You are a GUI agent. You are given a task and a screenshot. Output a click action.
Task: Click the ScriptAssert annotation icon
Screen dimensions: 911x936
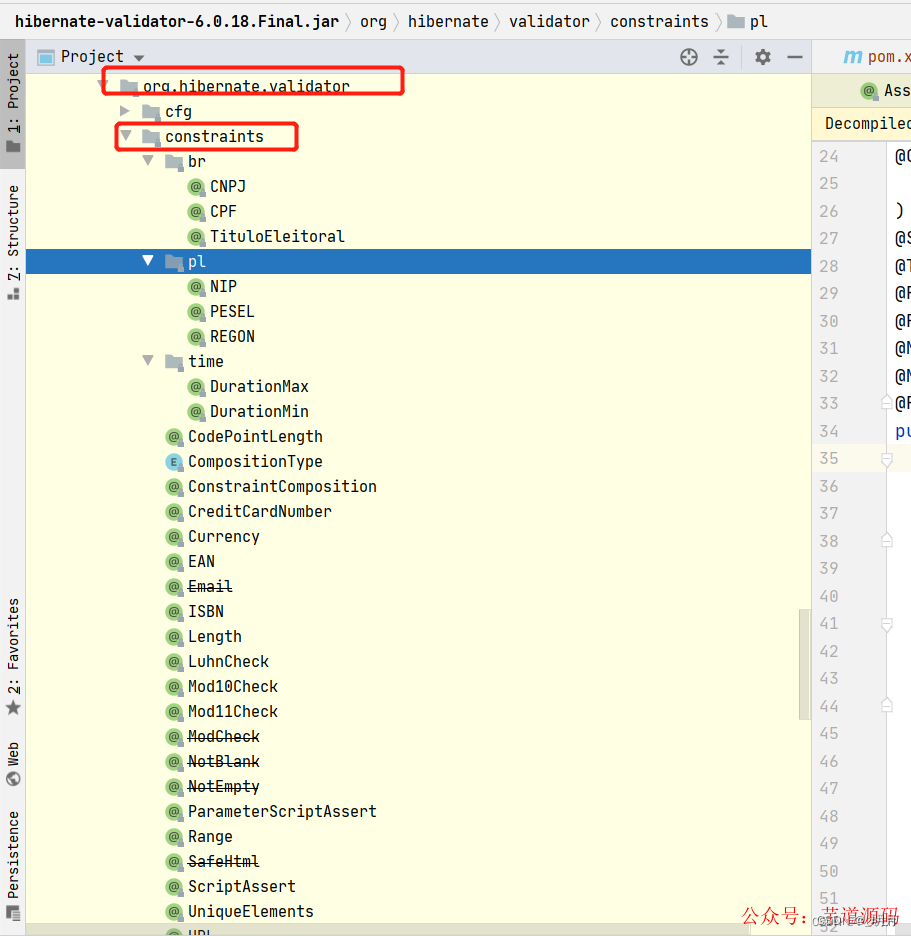174,887
